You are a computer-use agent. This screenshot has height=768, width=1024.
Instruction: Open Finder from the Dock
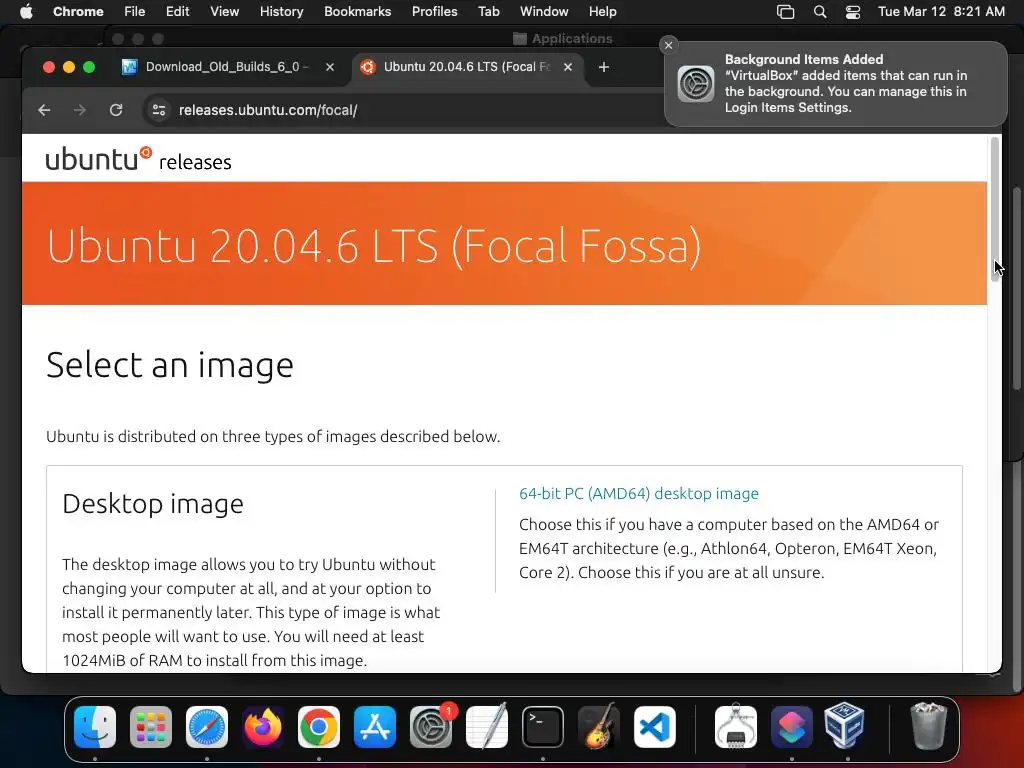pyautogui.click(x=95, y=727)
